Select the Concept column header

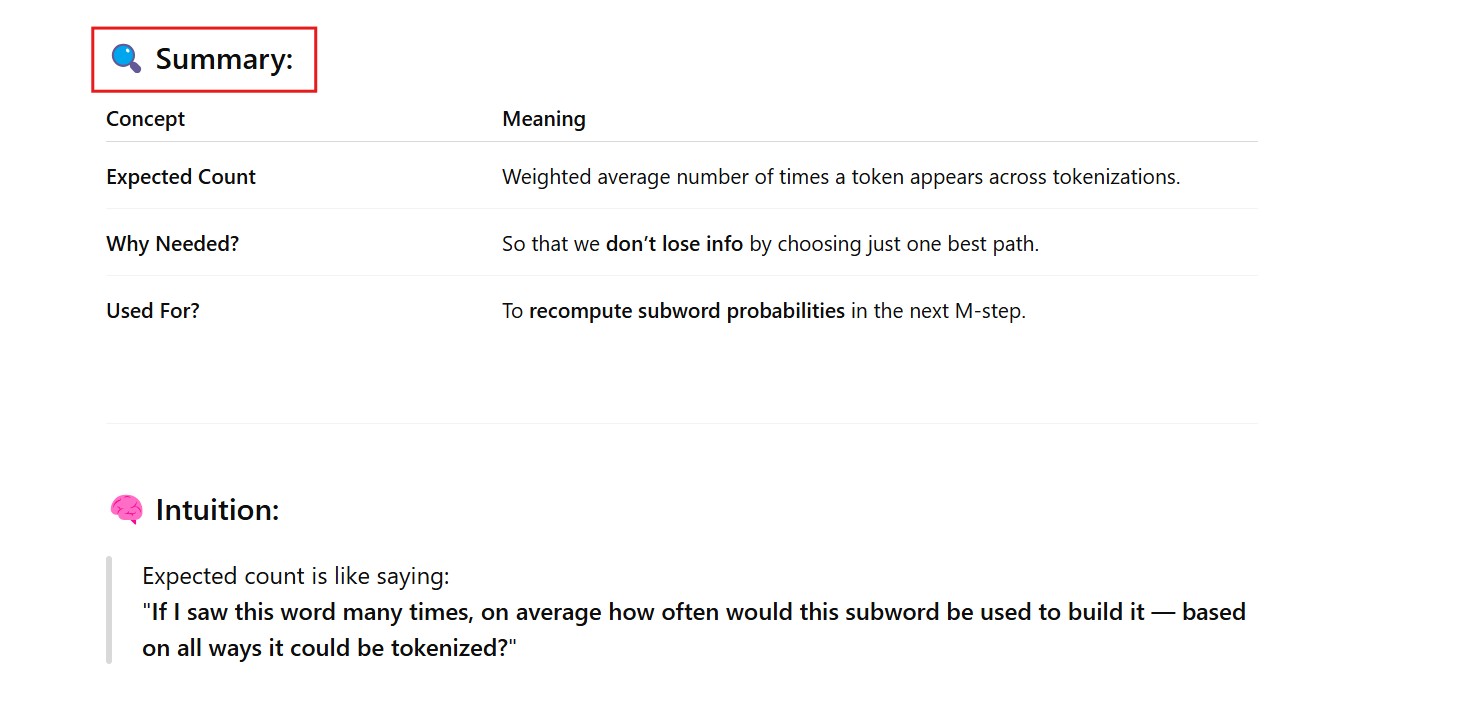tap(145, 119)
